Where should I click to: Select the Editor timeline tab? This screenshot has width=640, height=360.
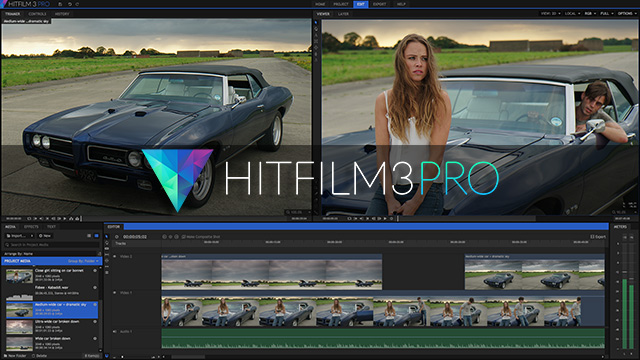click(114, 227)
